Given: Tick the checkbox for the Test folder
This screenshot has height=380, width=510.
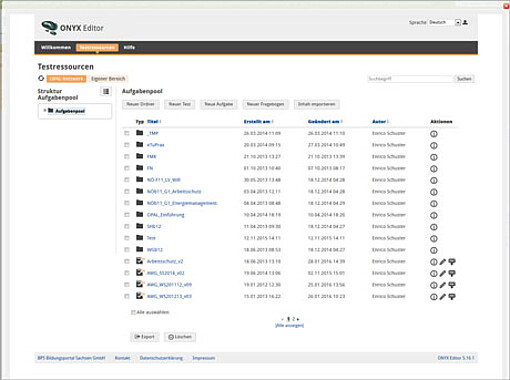Looking at the screenshot, I should coord(127,238).
